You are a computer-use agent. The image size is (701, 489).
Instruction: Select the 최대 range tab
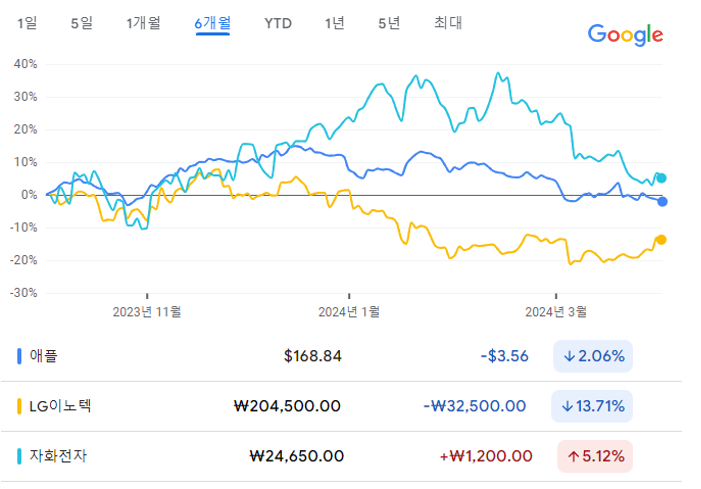(x=448, y=23)
